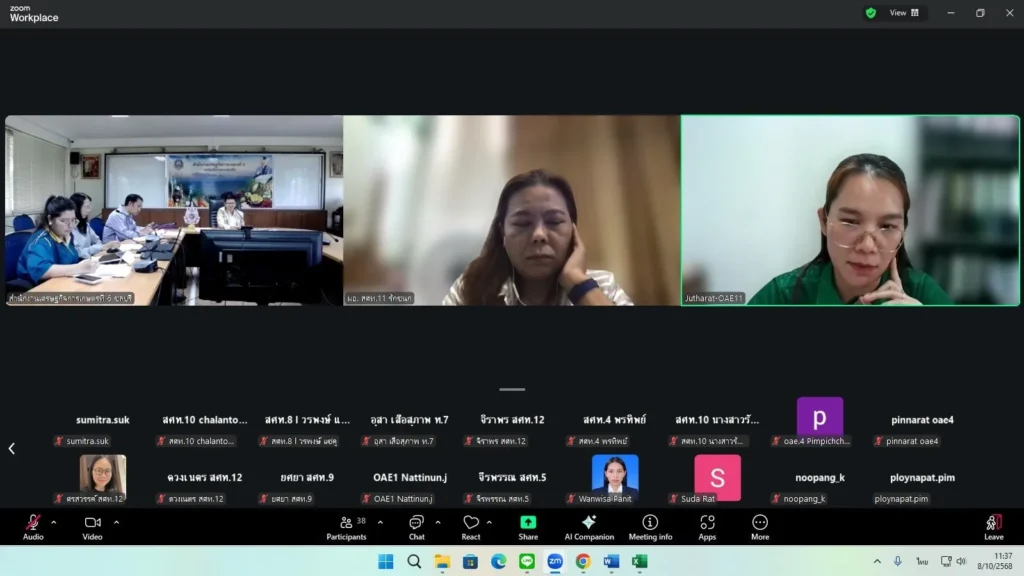This screenshot has height=576, width=1024.
Task: Expand video settings arrow next to Video
Action: (116, 522)
